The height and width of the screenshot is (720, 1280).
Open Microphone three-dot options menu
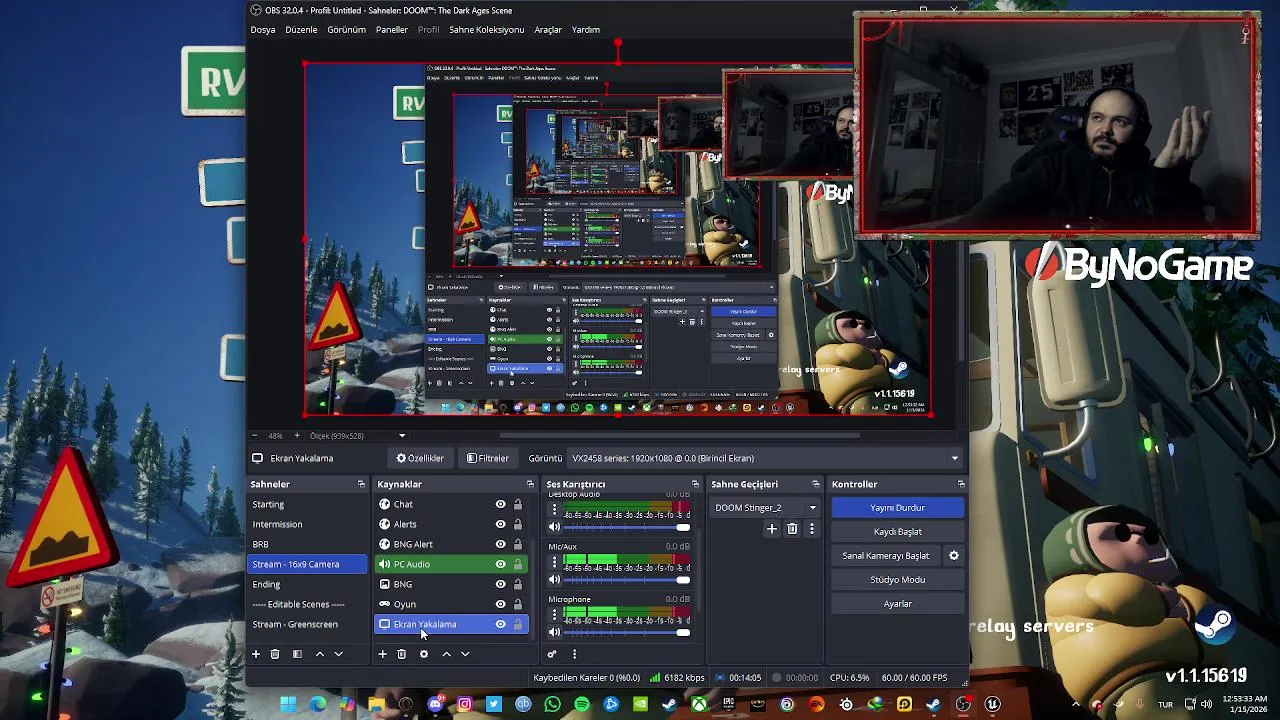coord(554,614)
